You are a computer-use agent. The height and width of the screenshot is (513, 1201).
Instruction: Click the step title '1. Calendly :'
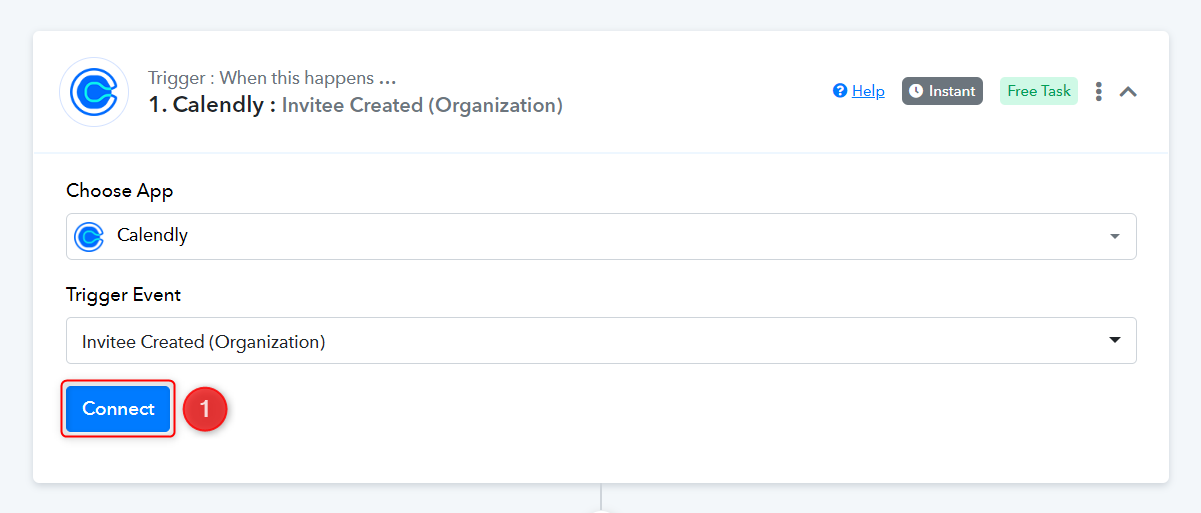pos(212,105)
